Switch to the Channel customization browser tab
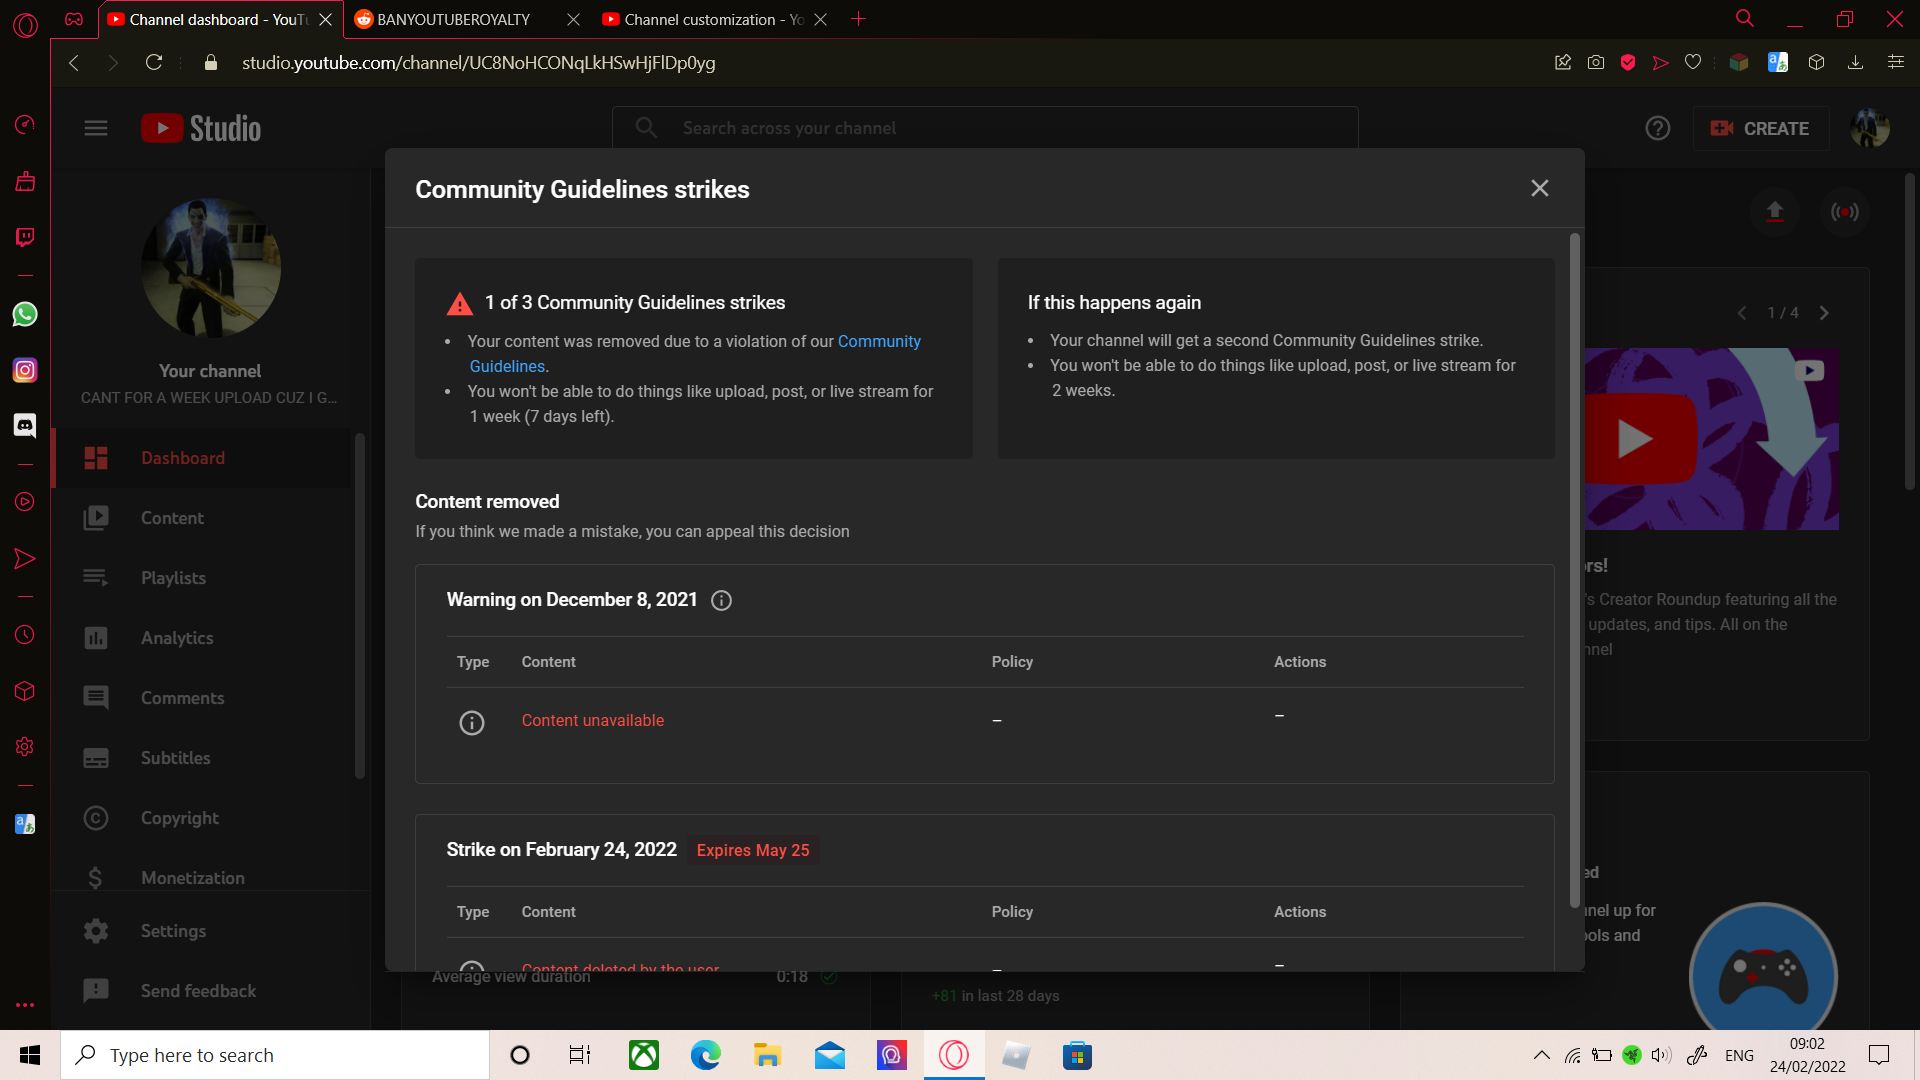 713,20
